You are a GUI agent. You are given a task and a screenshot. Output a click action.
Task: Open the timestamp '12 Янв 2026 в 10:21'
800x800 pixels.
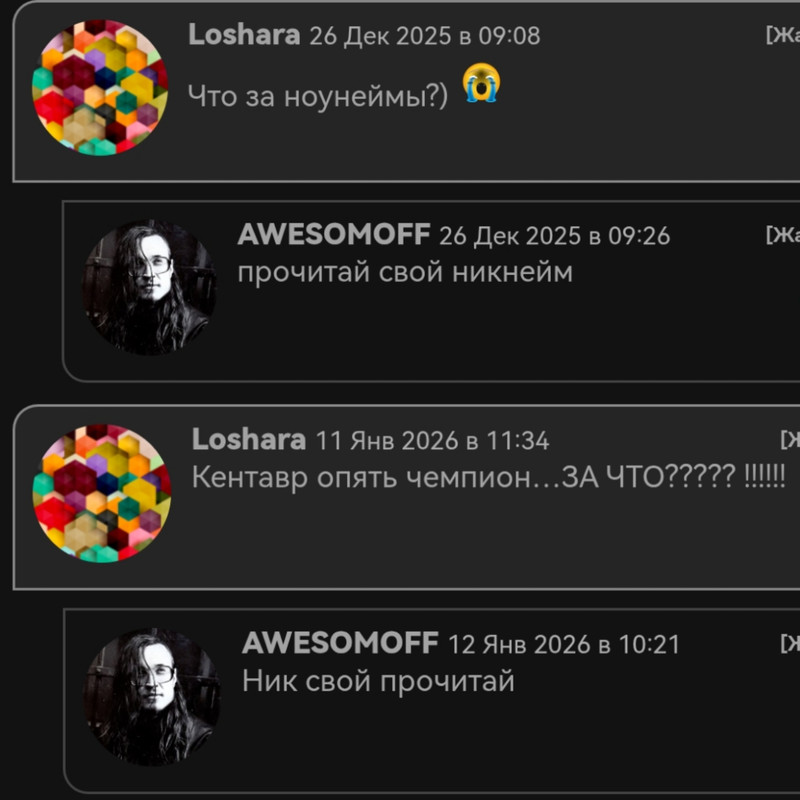click(564, 644)
